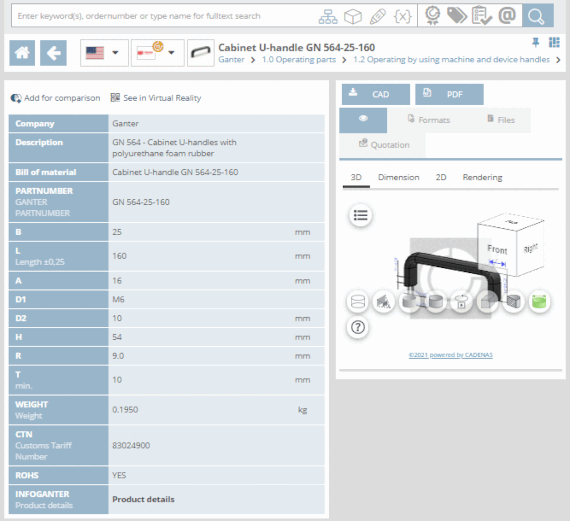Select the classification hierarchy search icon

click(328, 16)
